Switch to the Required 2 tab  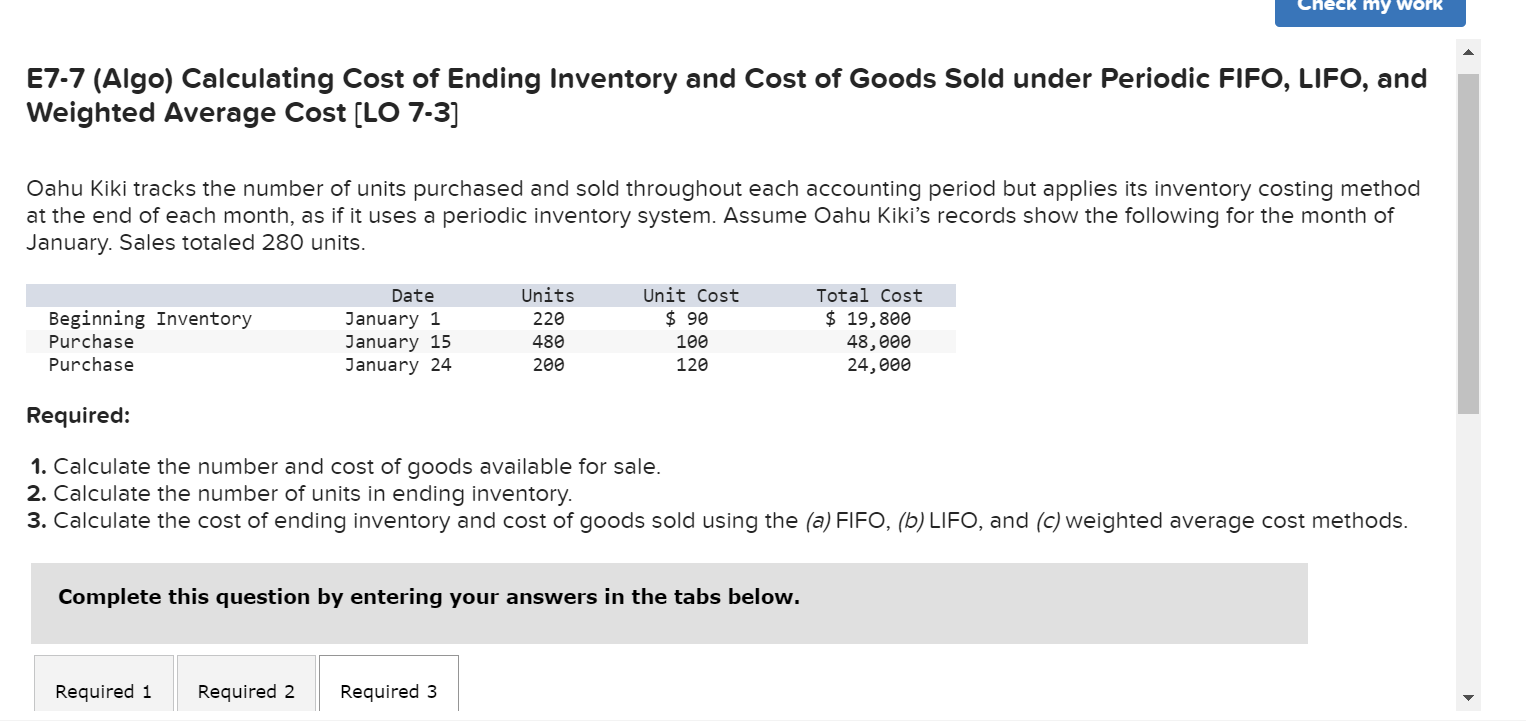245,690
